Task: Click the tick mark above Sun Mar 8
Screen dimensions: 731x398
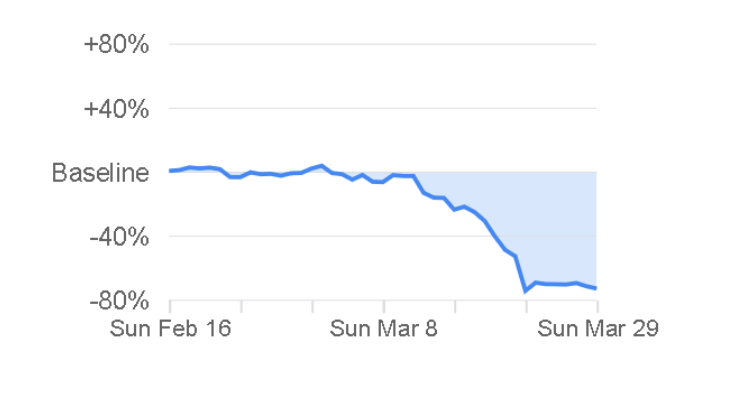Action: pos(384,306)
